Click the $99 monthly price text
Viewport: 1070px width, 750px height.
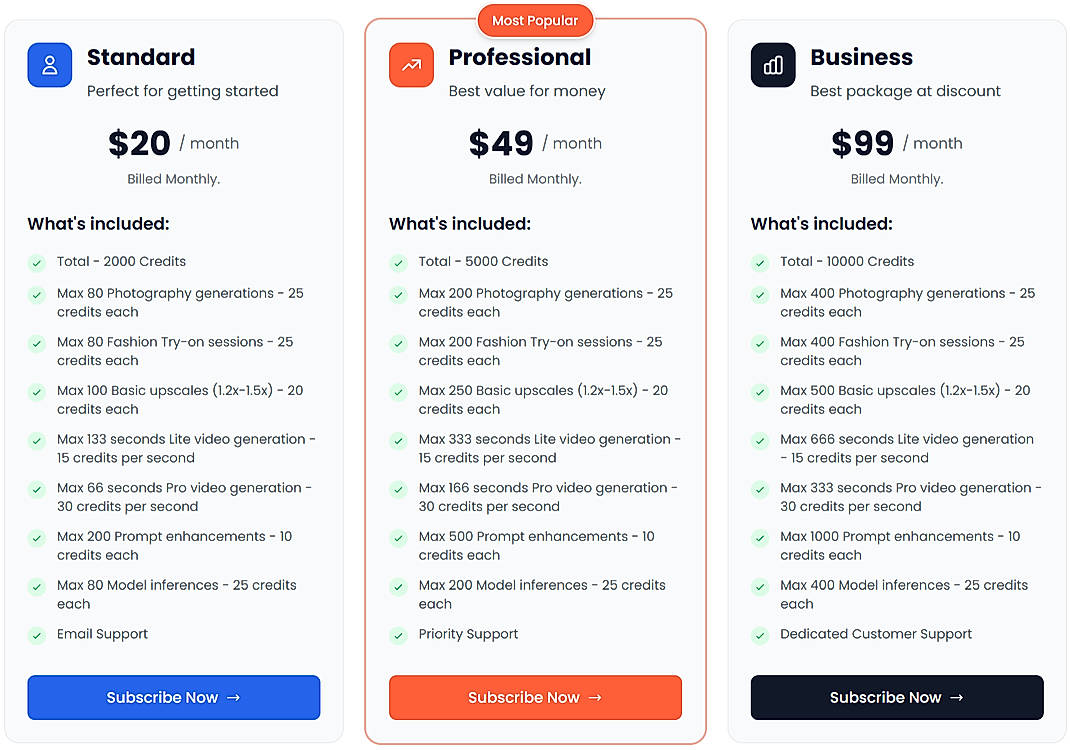pyautogui.click(x=862, y=142)
